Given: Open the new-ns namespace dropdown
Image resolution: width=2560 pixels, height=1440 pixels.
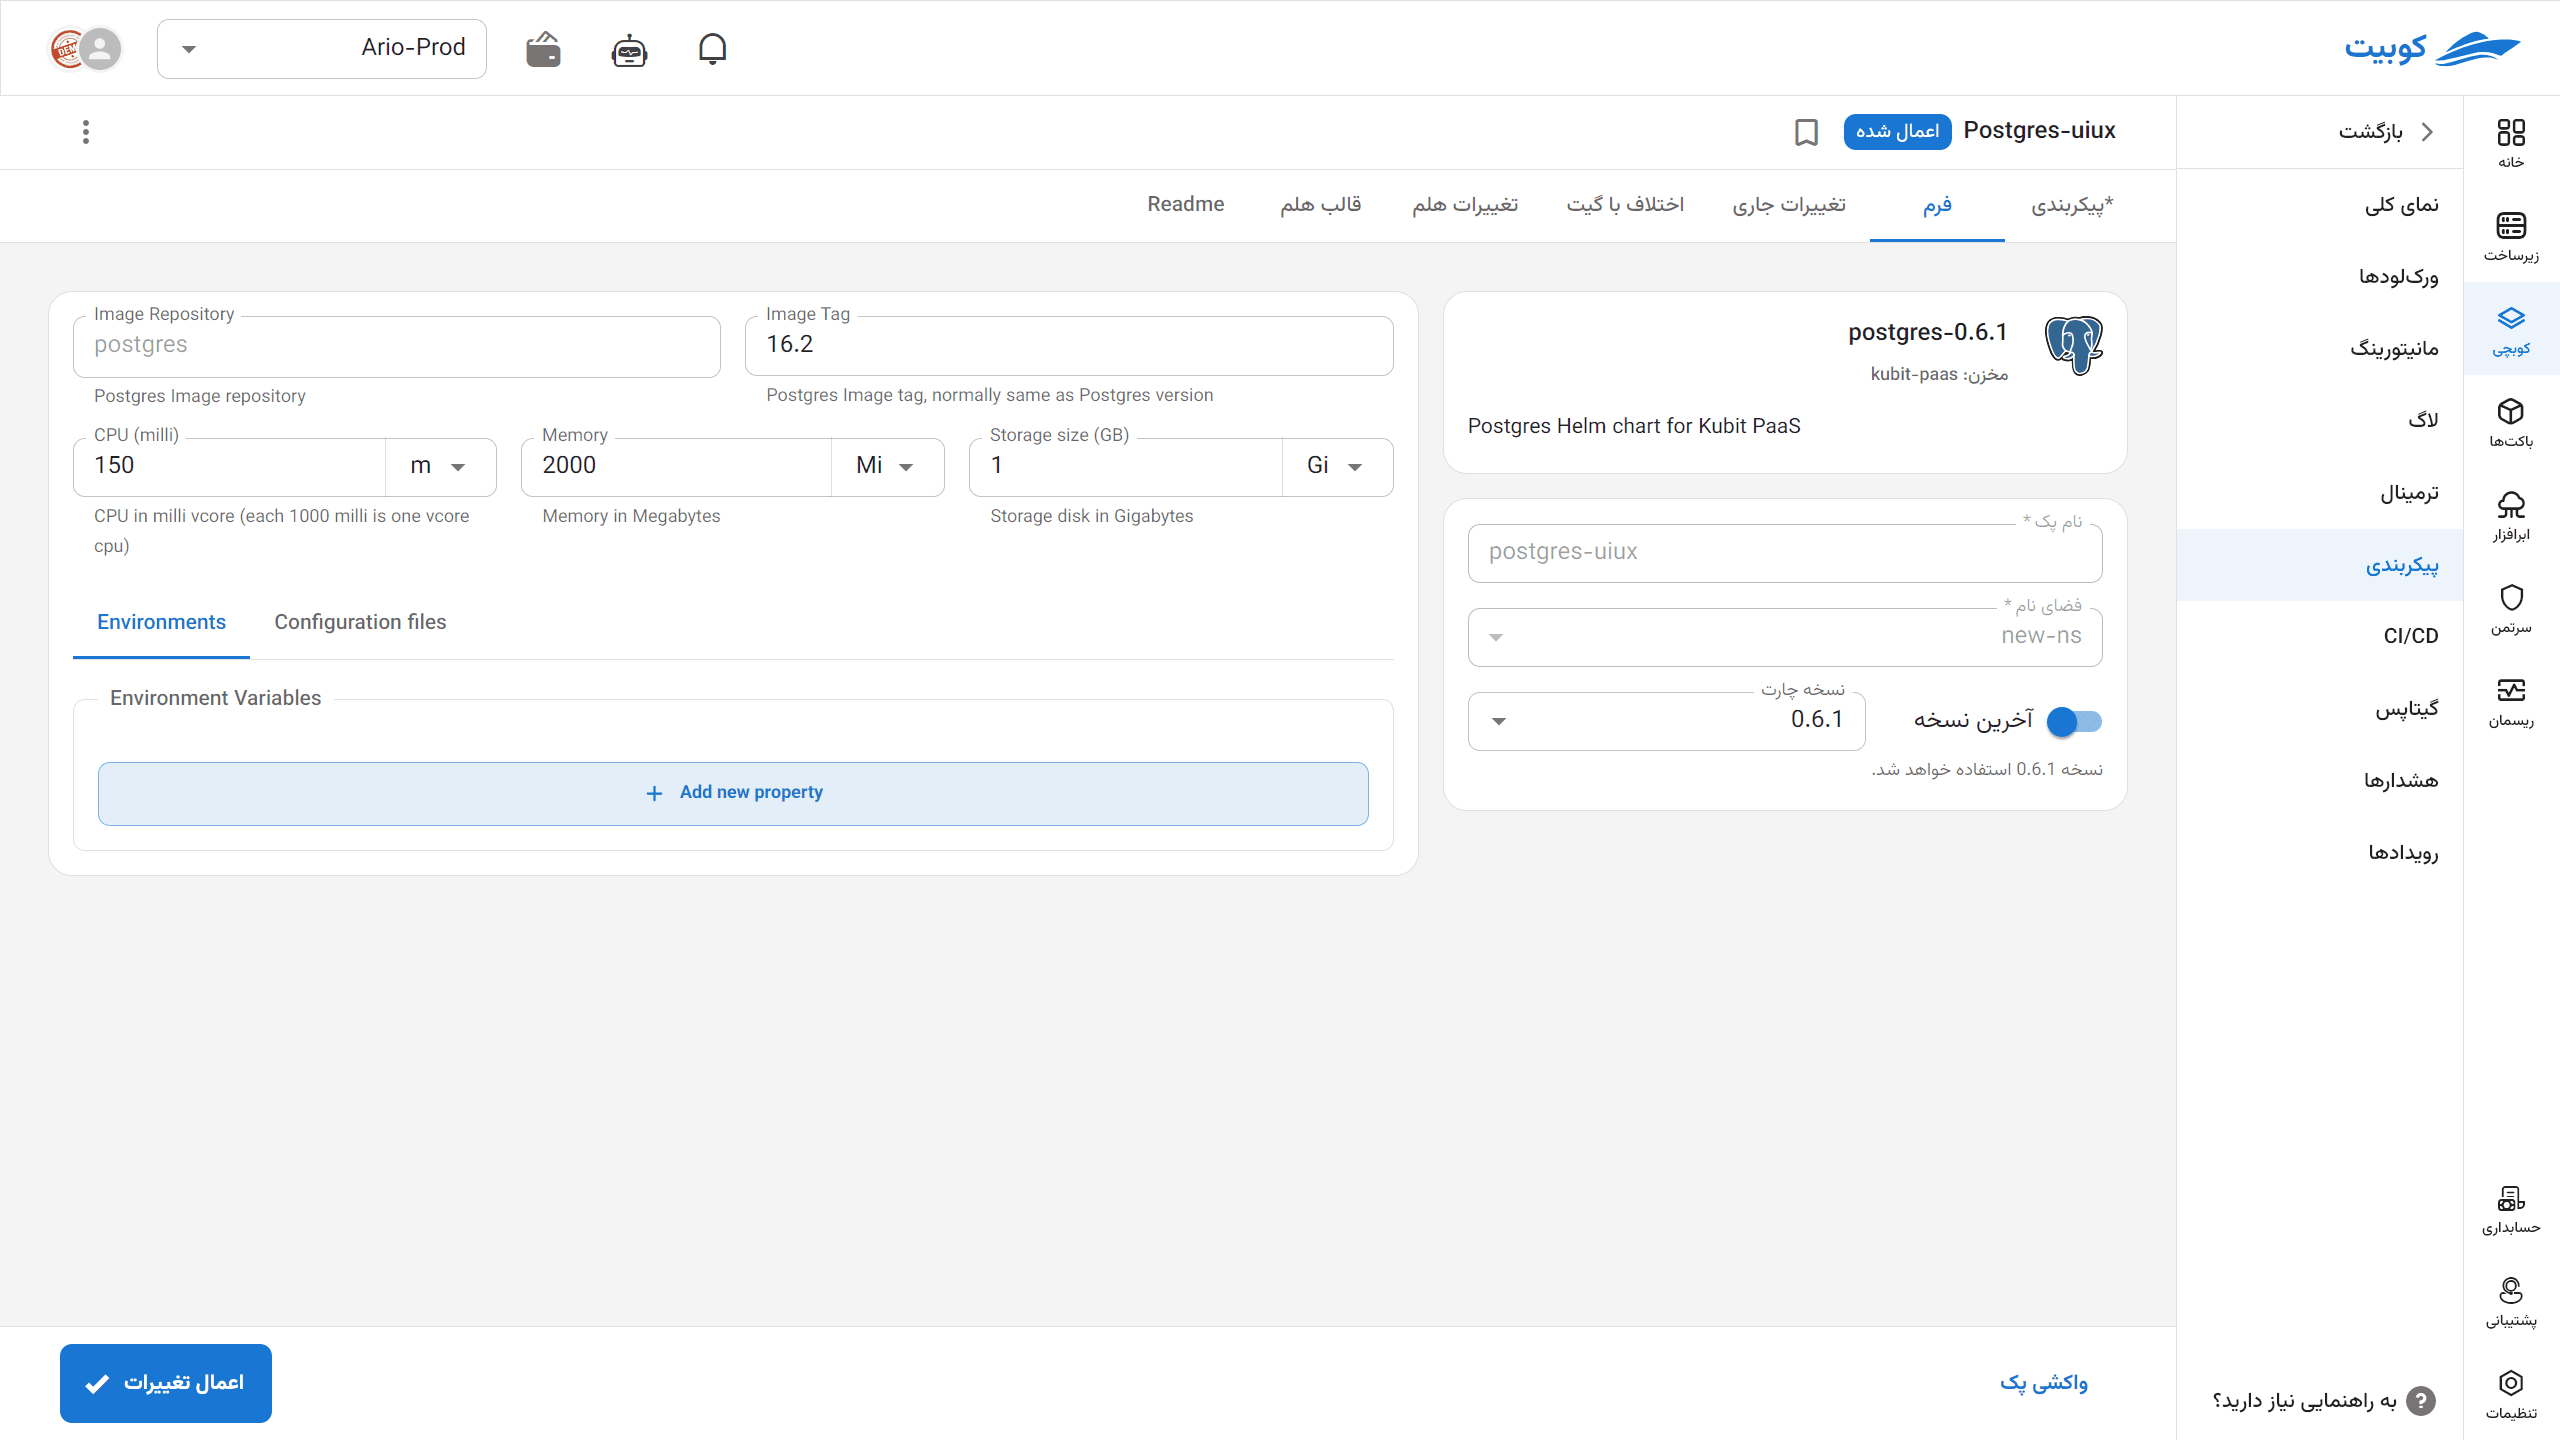Looking at the screenshot, I should (1784, 637).
